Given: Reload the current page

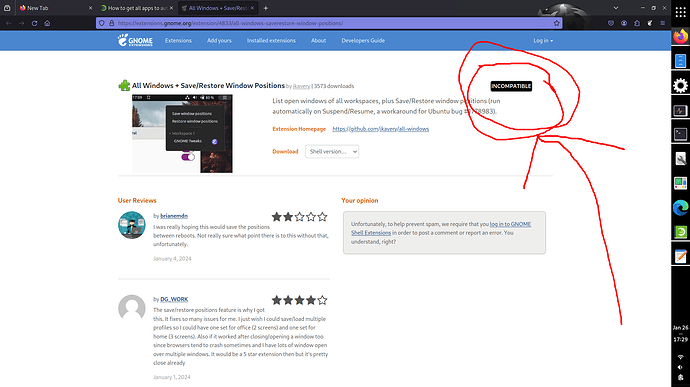Looking at the screenshot, I should tap(34, 23).
